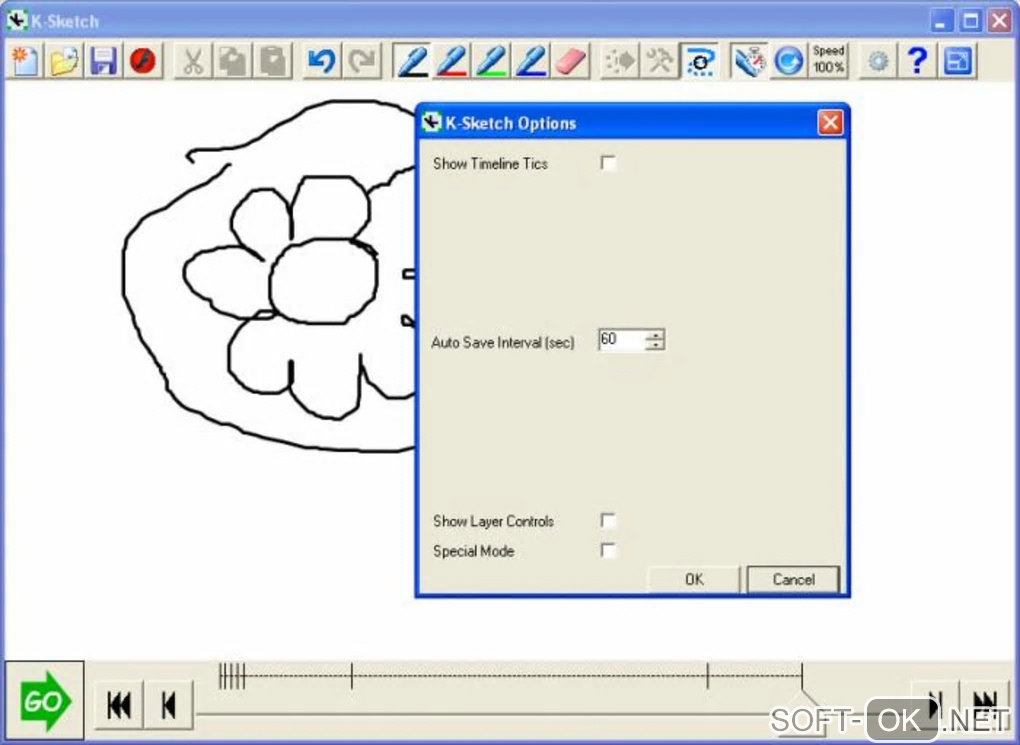Screen dimensions: 1020x745
Task: Play animation with green GO button
Action: click(x=44, y=701)
